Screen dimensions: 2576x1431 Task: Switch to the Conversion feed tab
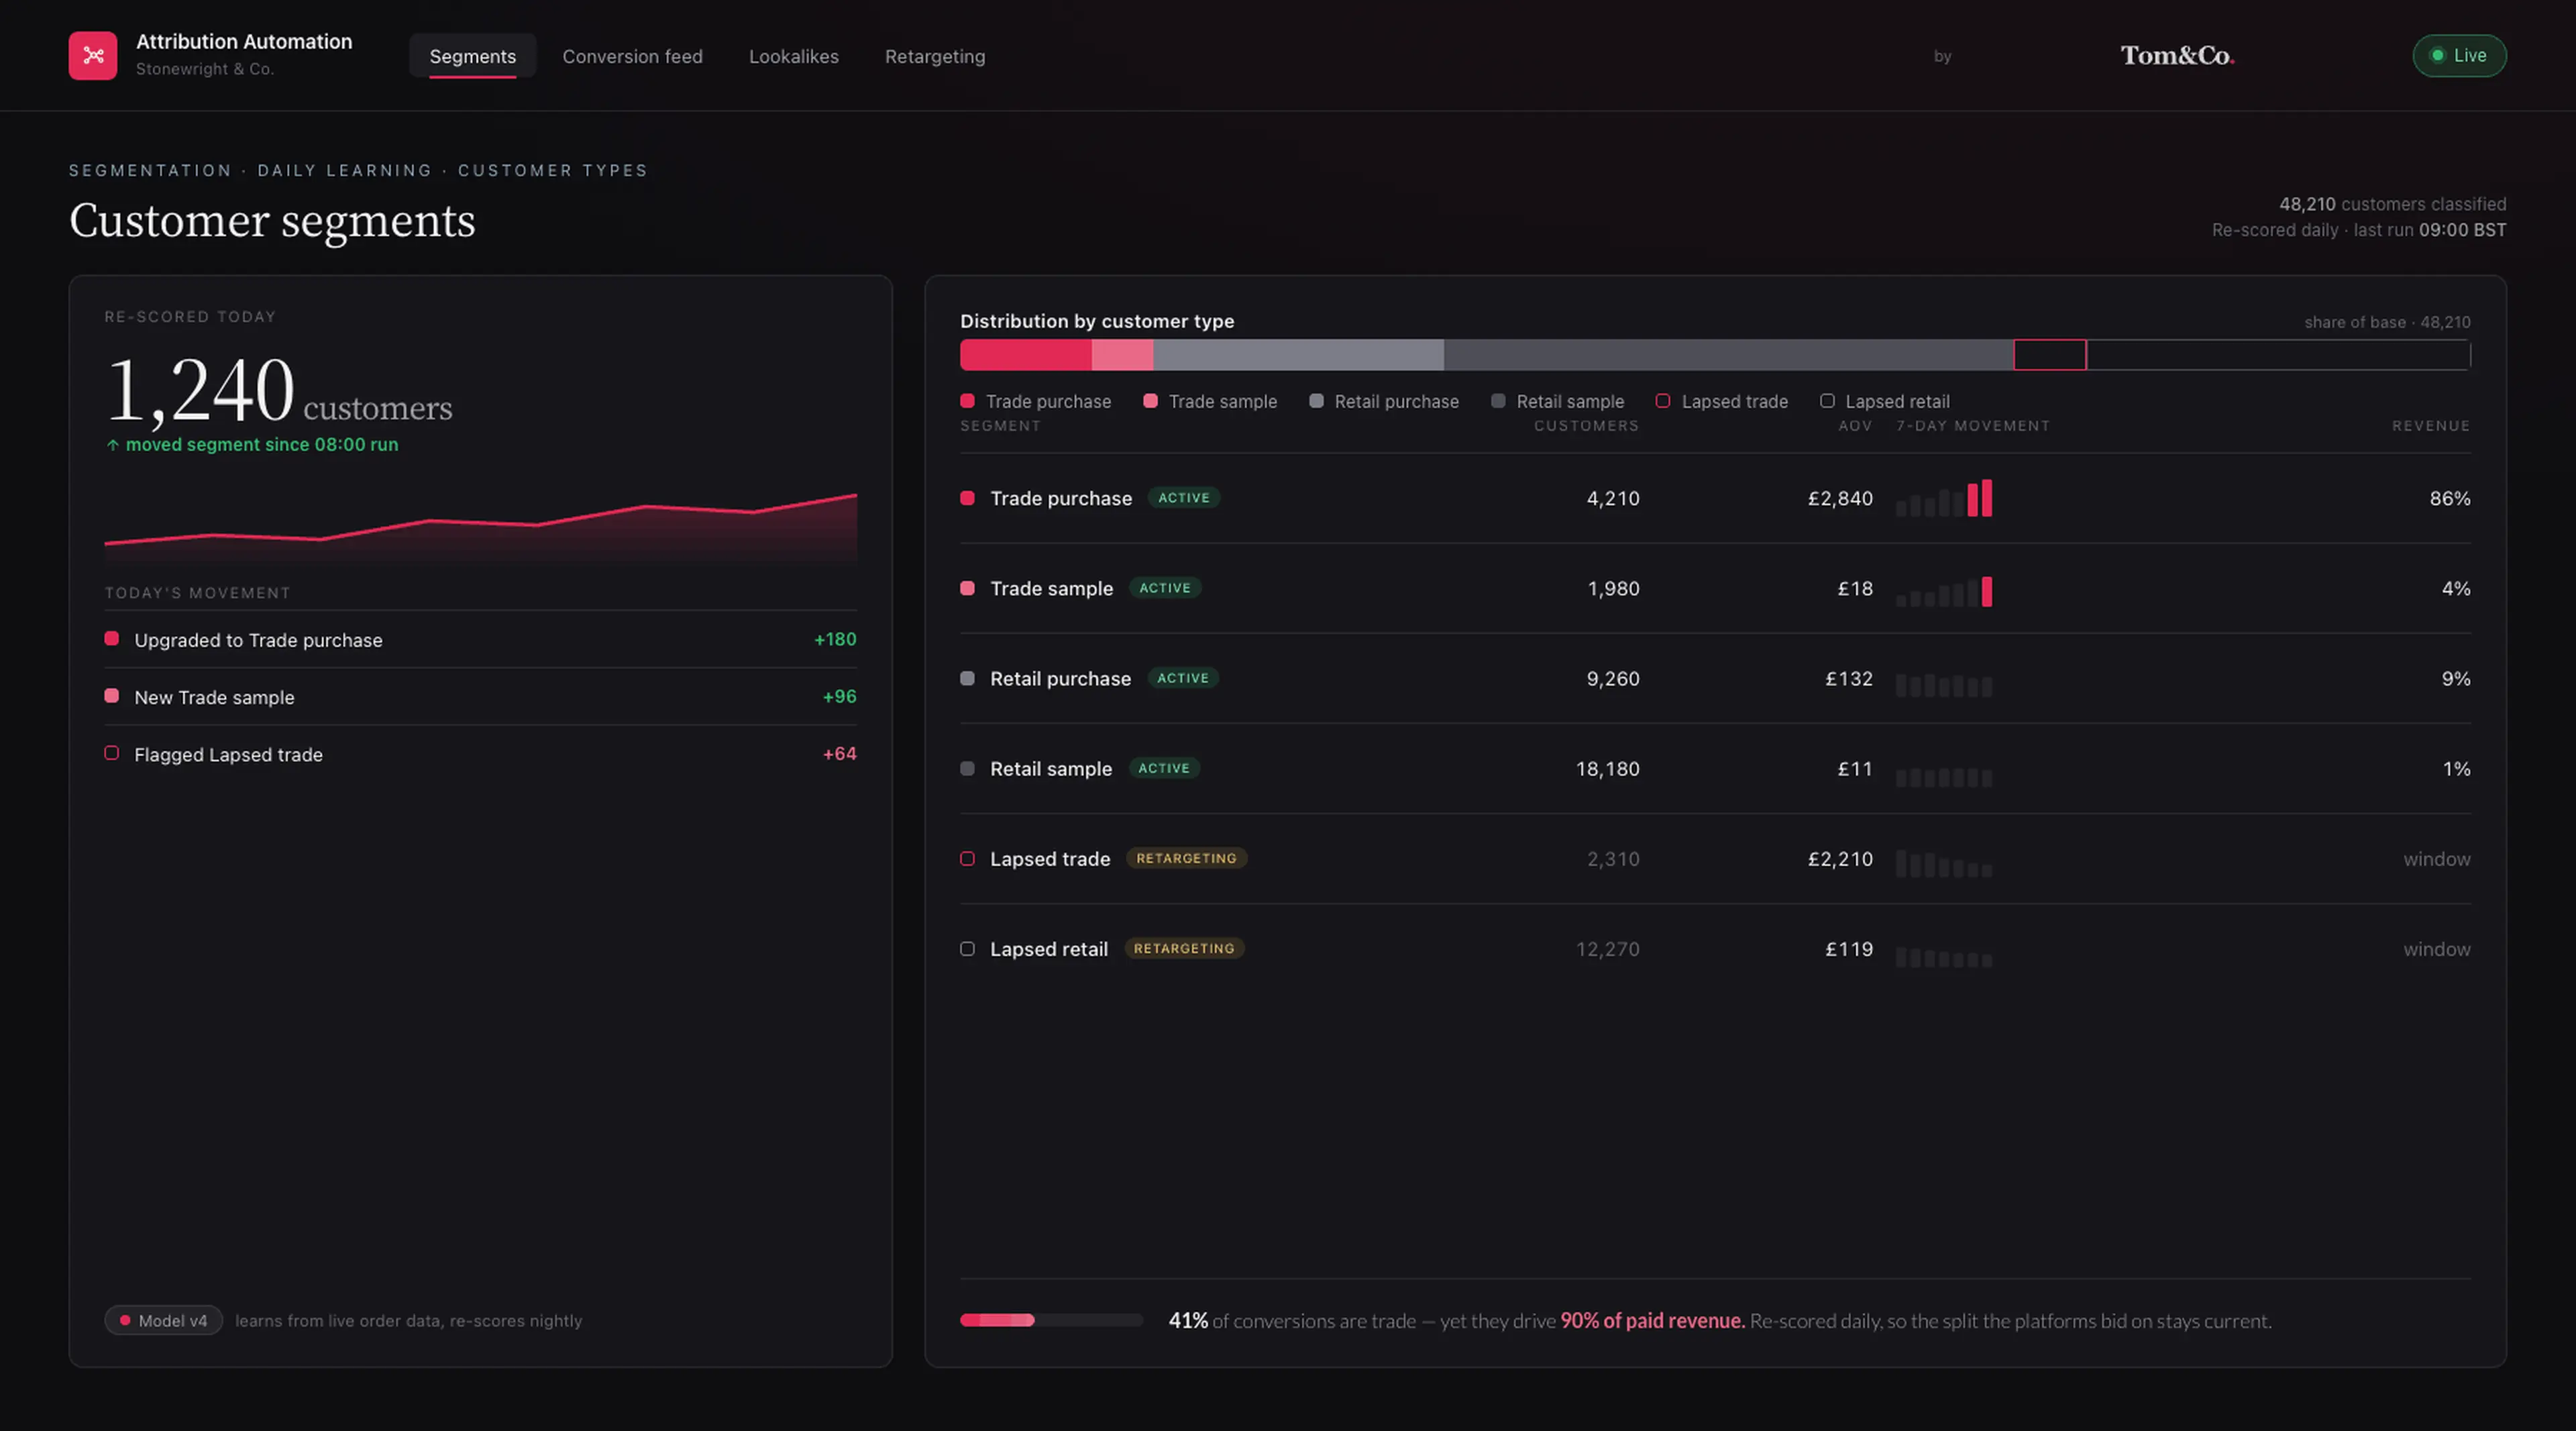(632, 56)
